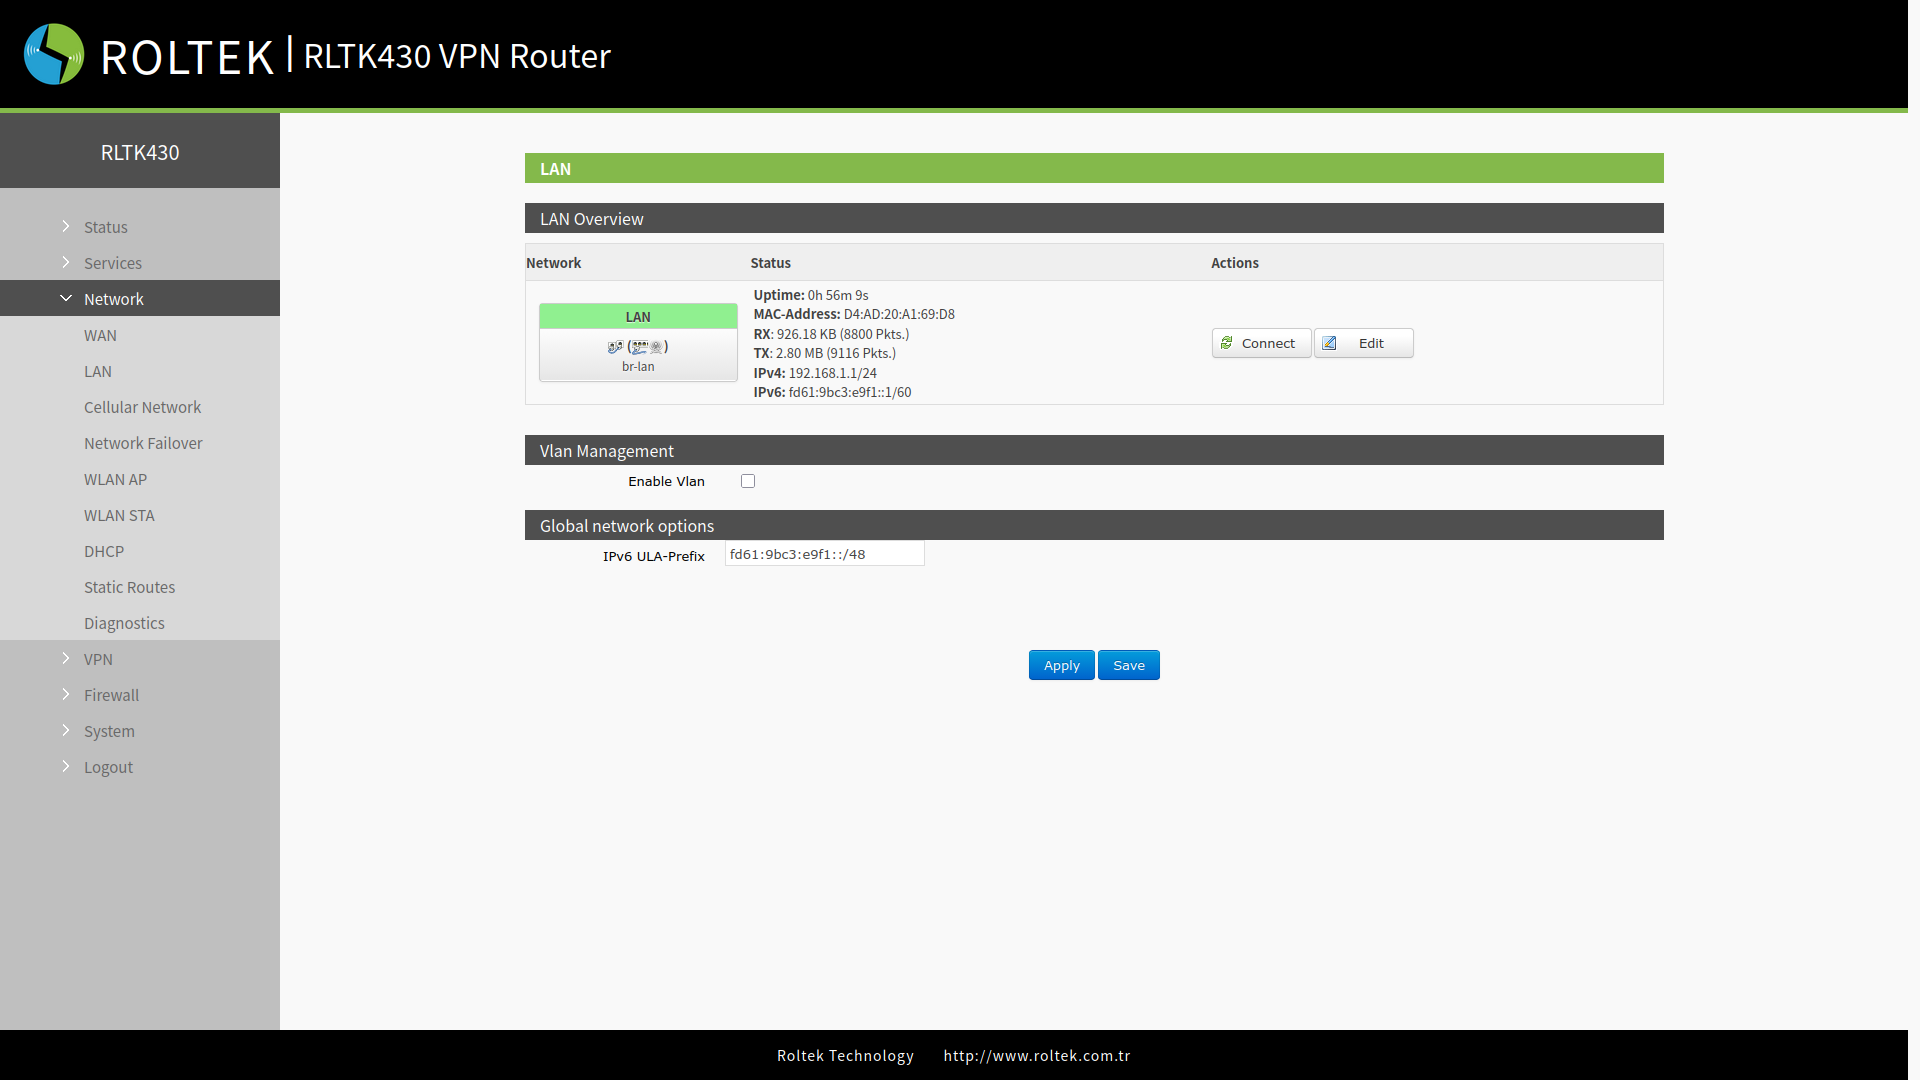Click the Uptime value 0h 56m 9s
The height and width of the screenshot is (1080, 1920).
pyautogui.click(x=838, y=295)
